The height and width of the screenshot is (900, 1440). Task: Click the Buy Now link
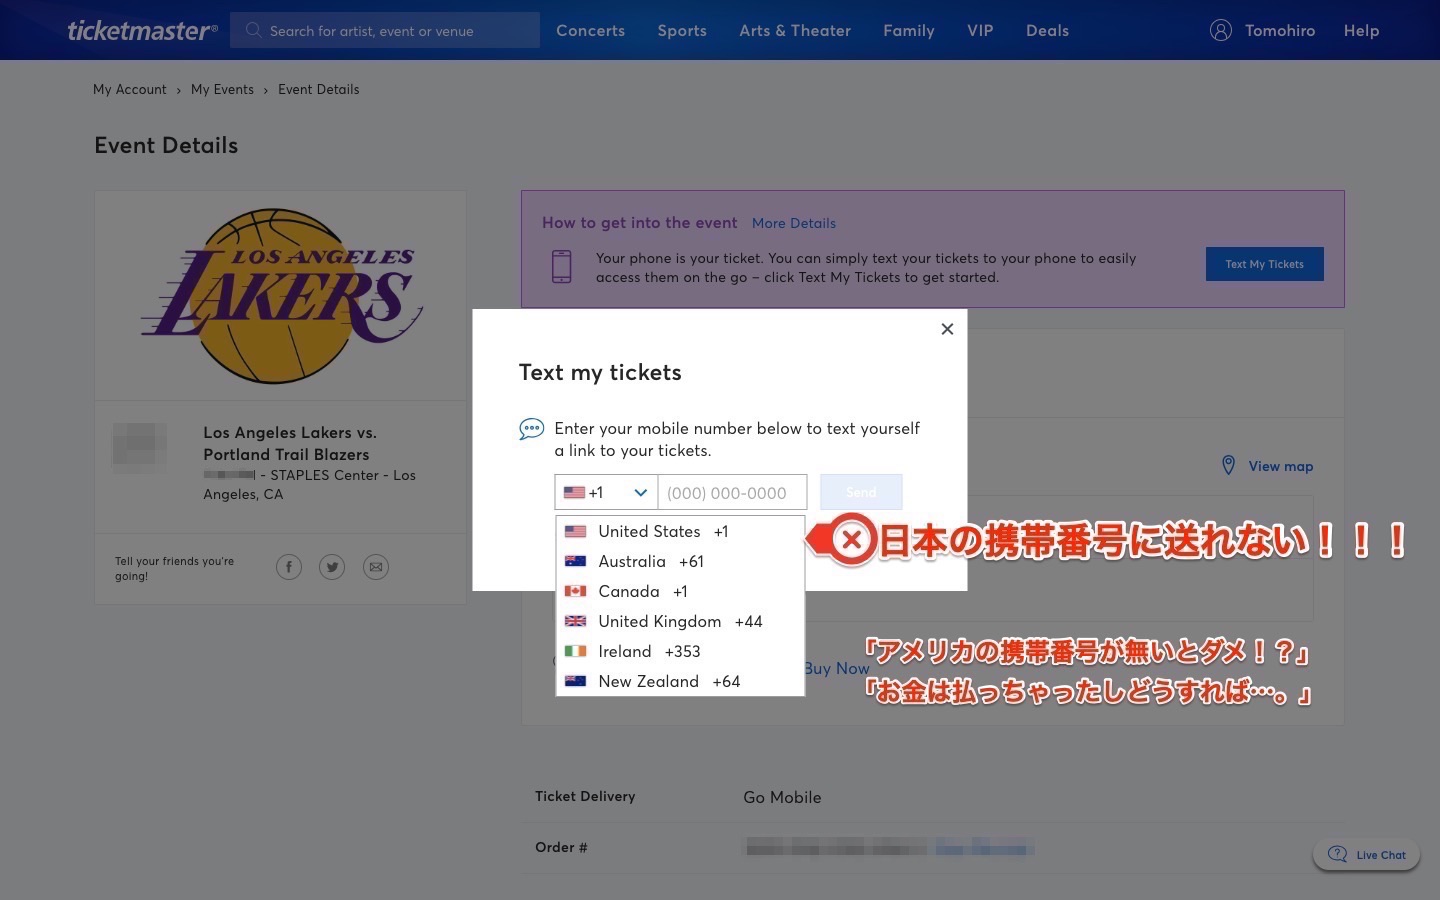coord(837,668)
